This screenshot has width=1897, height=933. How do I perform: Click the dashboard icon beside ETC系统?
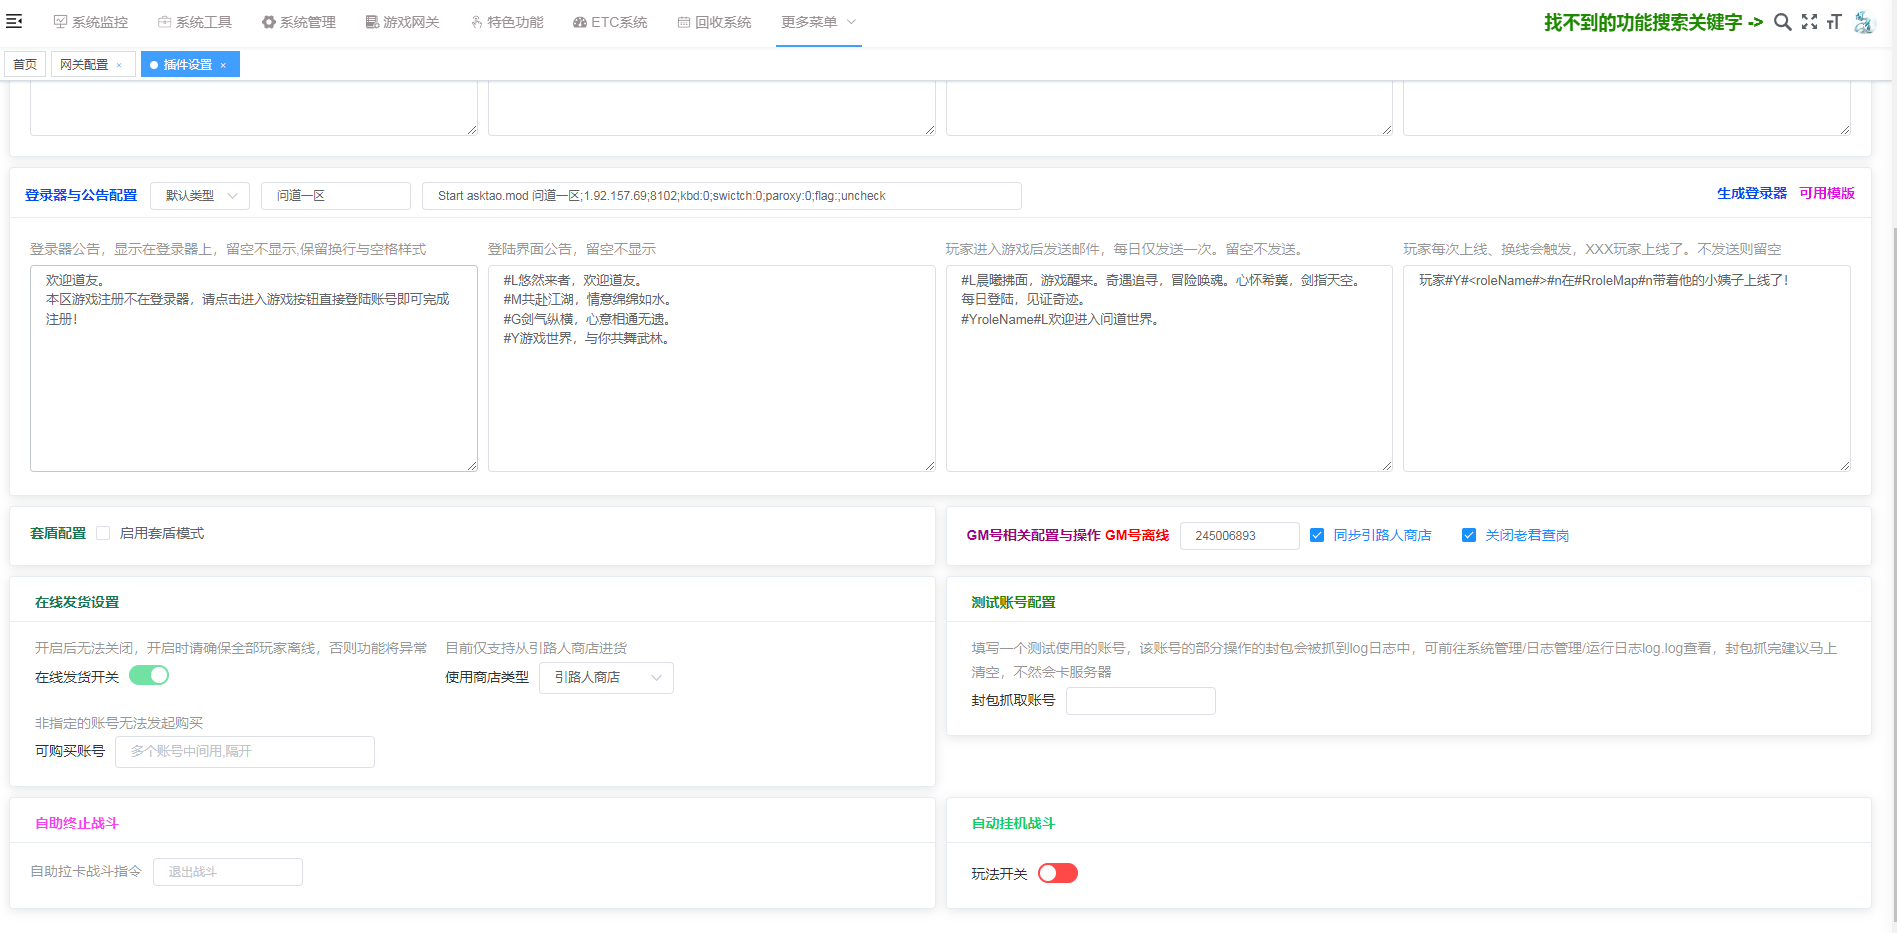[x=579, y=22]
